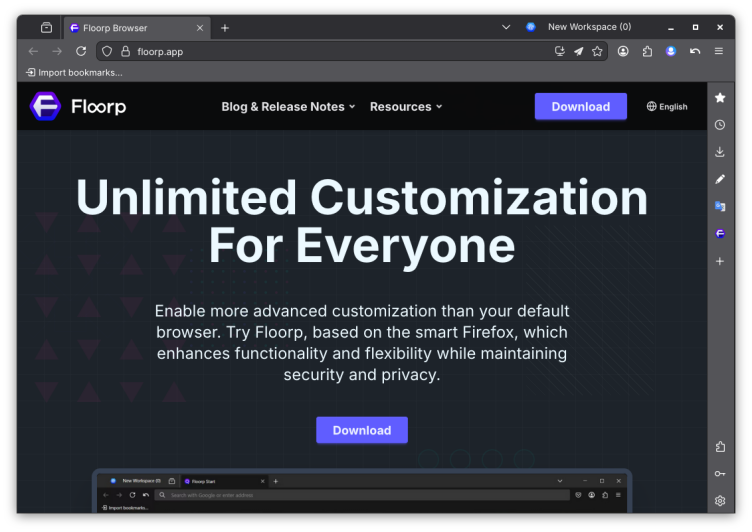Click the Download button below the hero text

362,430
